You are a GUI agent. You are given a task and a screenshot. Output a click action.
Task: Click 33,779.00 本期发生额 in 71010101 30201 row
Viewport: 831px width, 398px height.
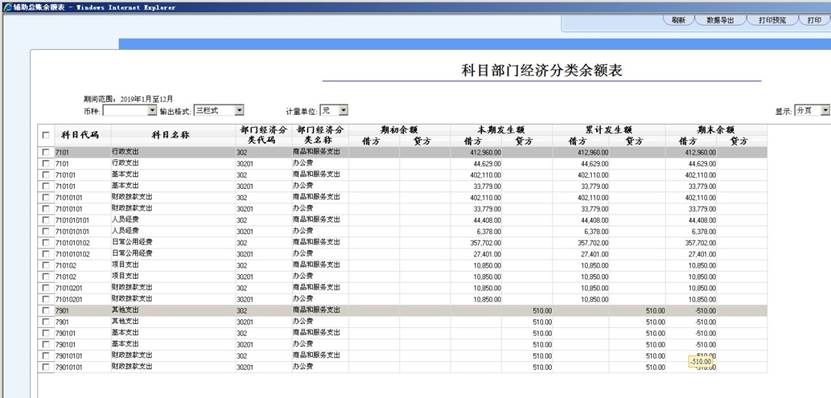pyautogui.click(x=487, y=209)
